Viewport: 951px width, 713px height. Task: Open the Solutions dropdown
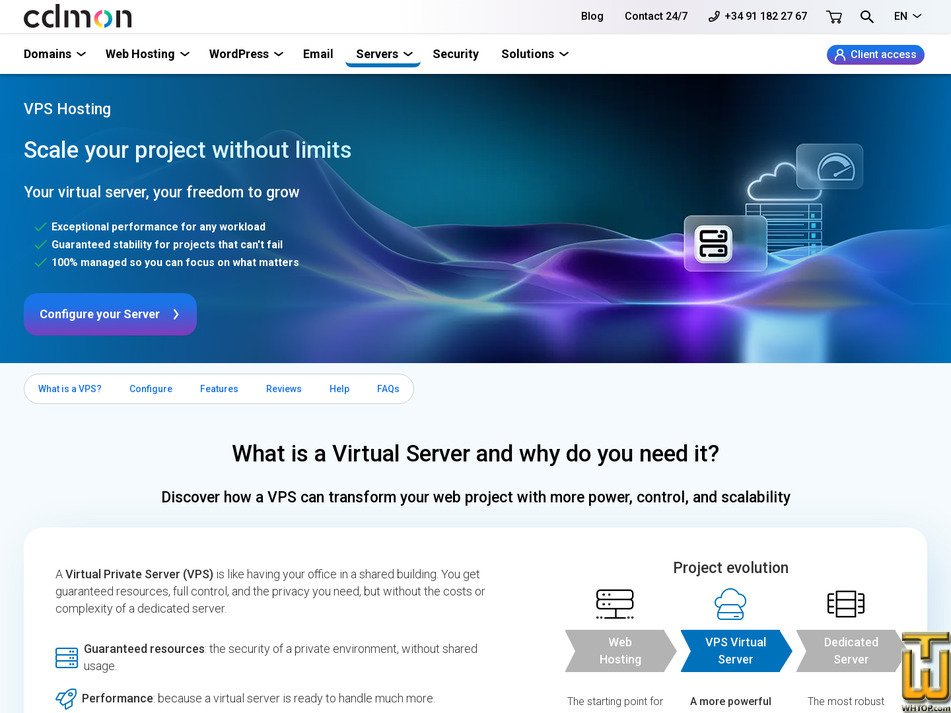tap(534, 54)
